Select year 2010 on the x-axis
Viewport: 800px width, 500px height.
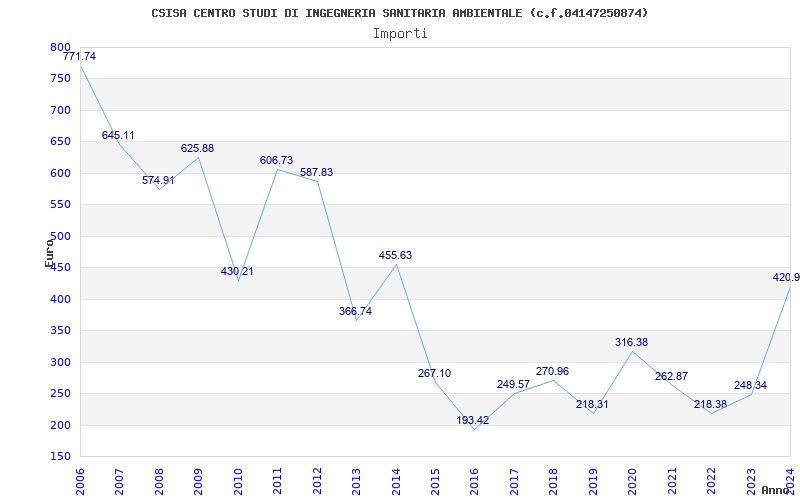[238, 481]
